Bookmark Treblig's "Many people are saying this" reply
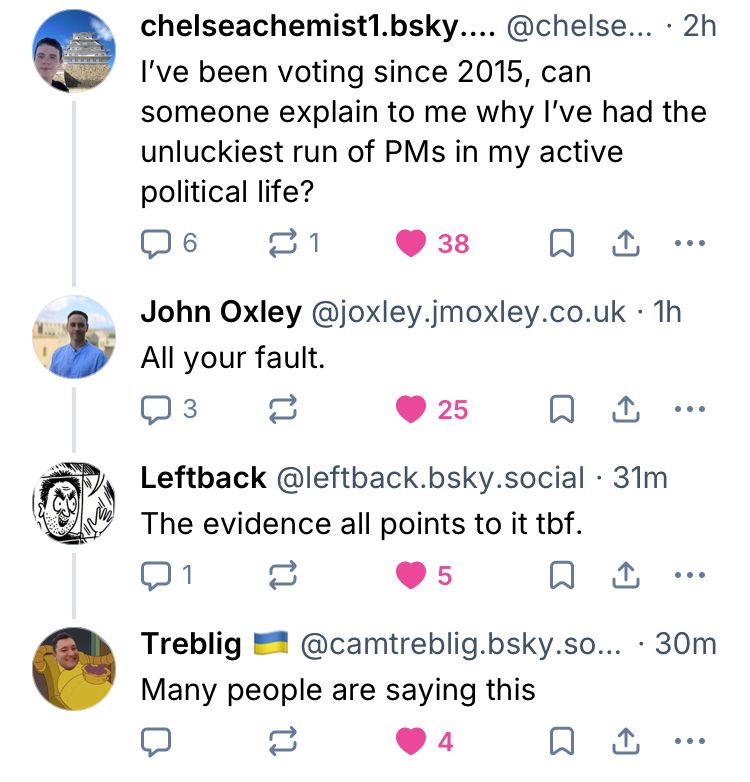 (x=563, y=741)
